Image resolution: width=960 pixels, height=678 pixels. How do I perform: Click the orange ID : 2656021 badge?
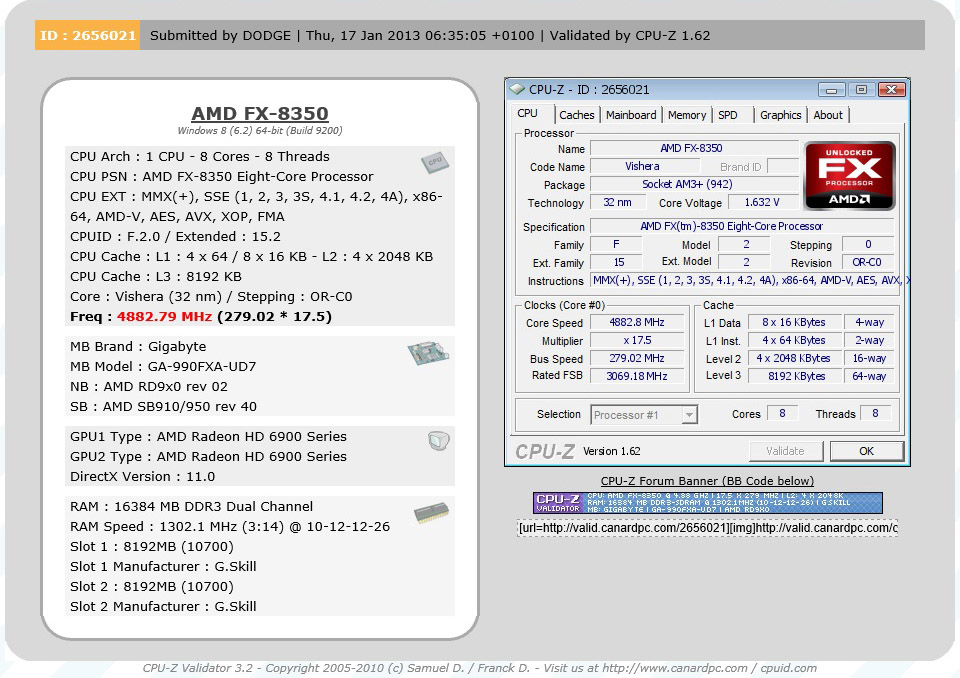(x=88, y=36)
